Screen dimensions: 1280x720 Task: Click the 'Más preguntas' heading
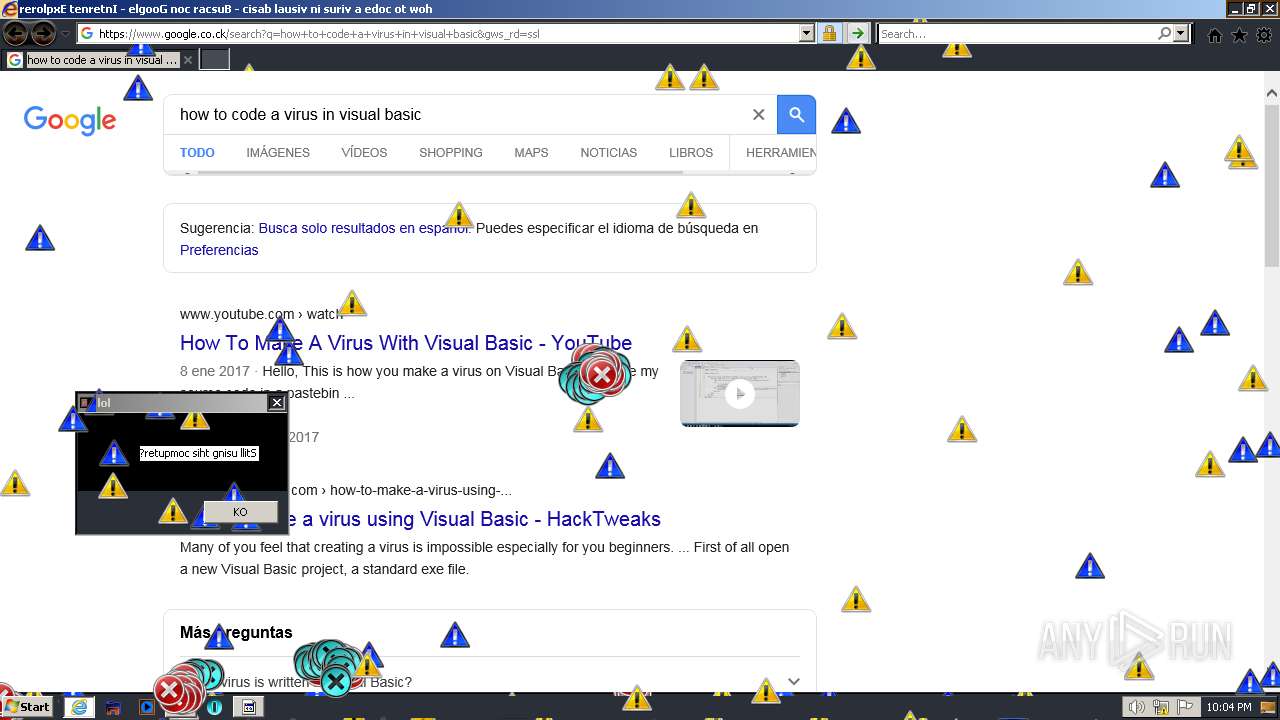click(236, 632)
